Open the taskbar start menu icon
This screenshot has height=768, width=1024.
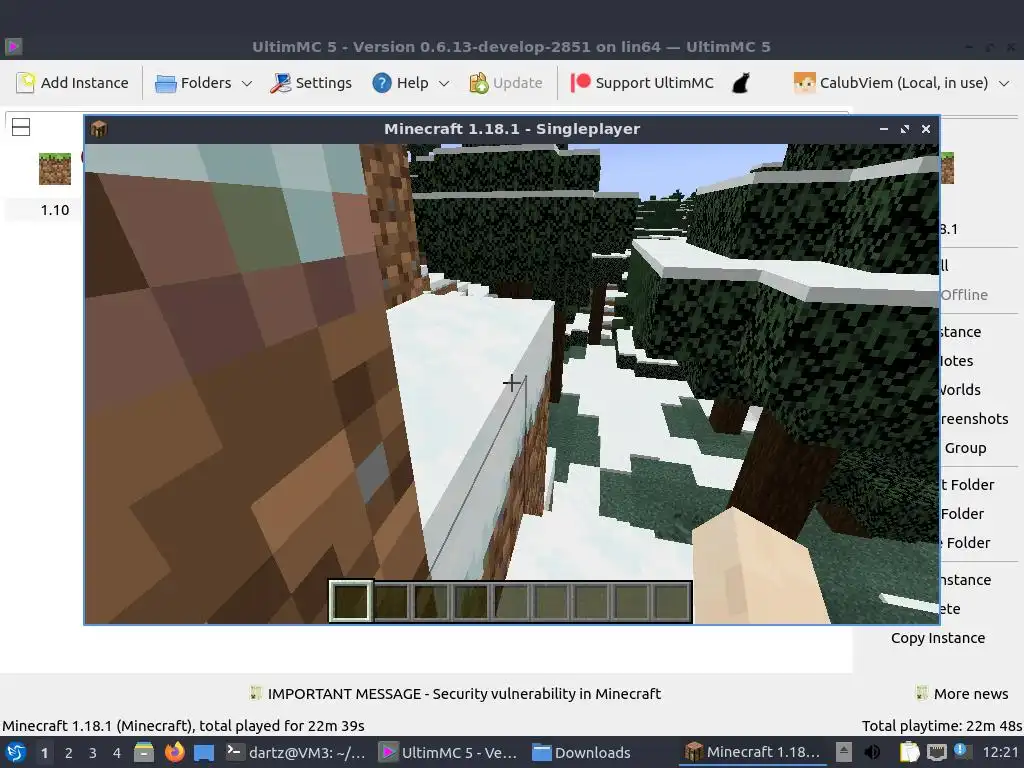click(16, 752)
